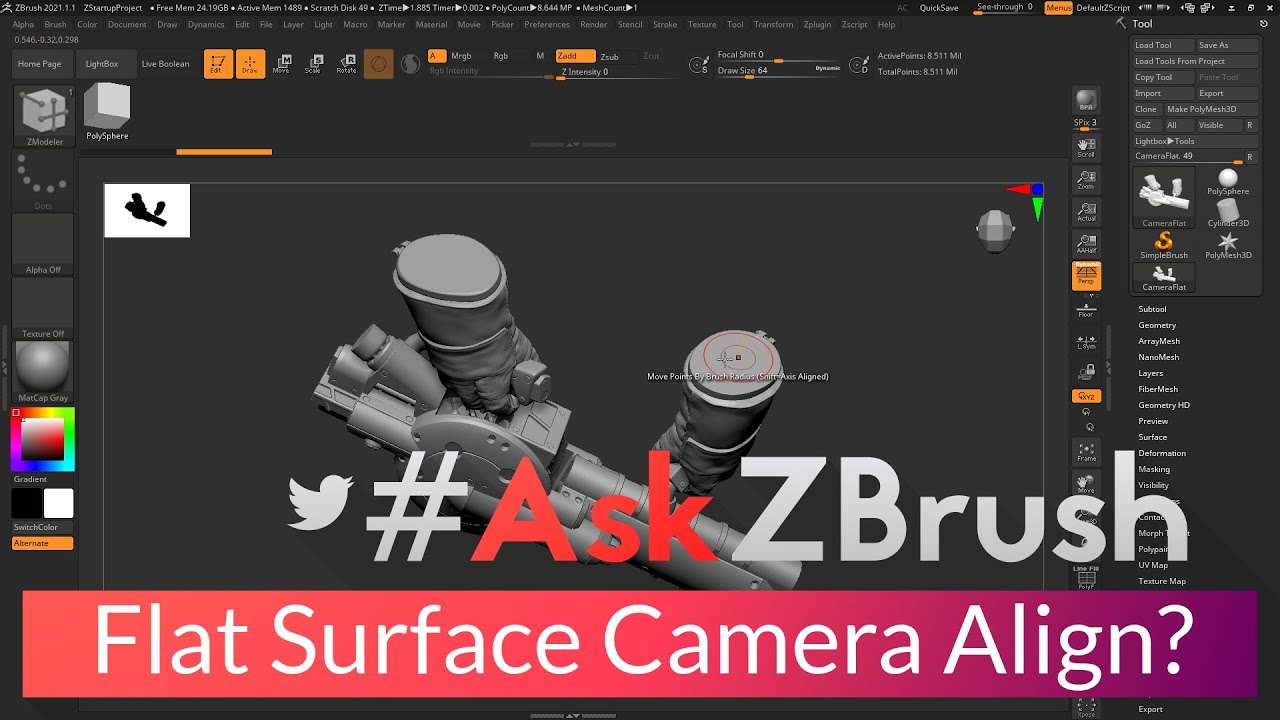
Task: Click the Clone tool button
Action: [1146, 109]
